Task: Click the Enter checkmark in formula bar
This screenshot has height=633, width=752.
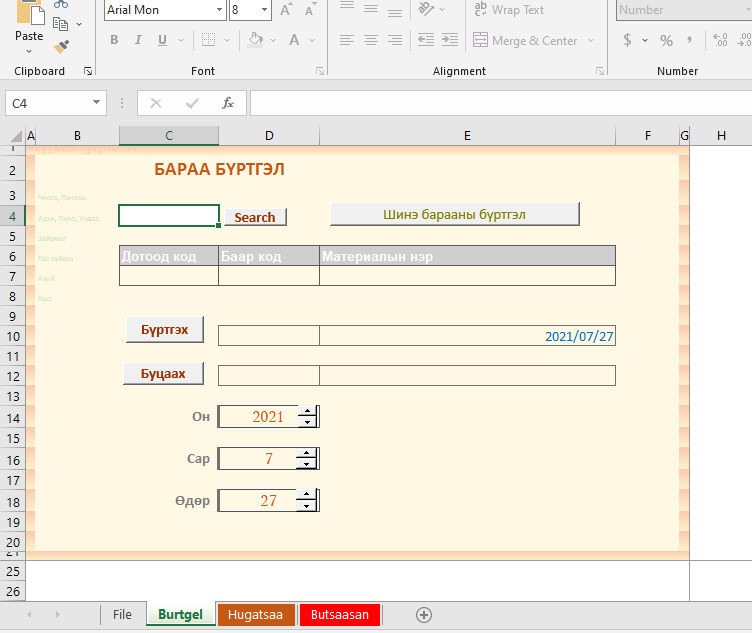Action: point(192,103)
